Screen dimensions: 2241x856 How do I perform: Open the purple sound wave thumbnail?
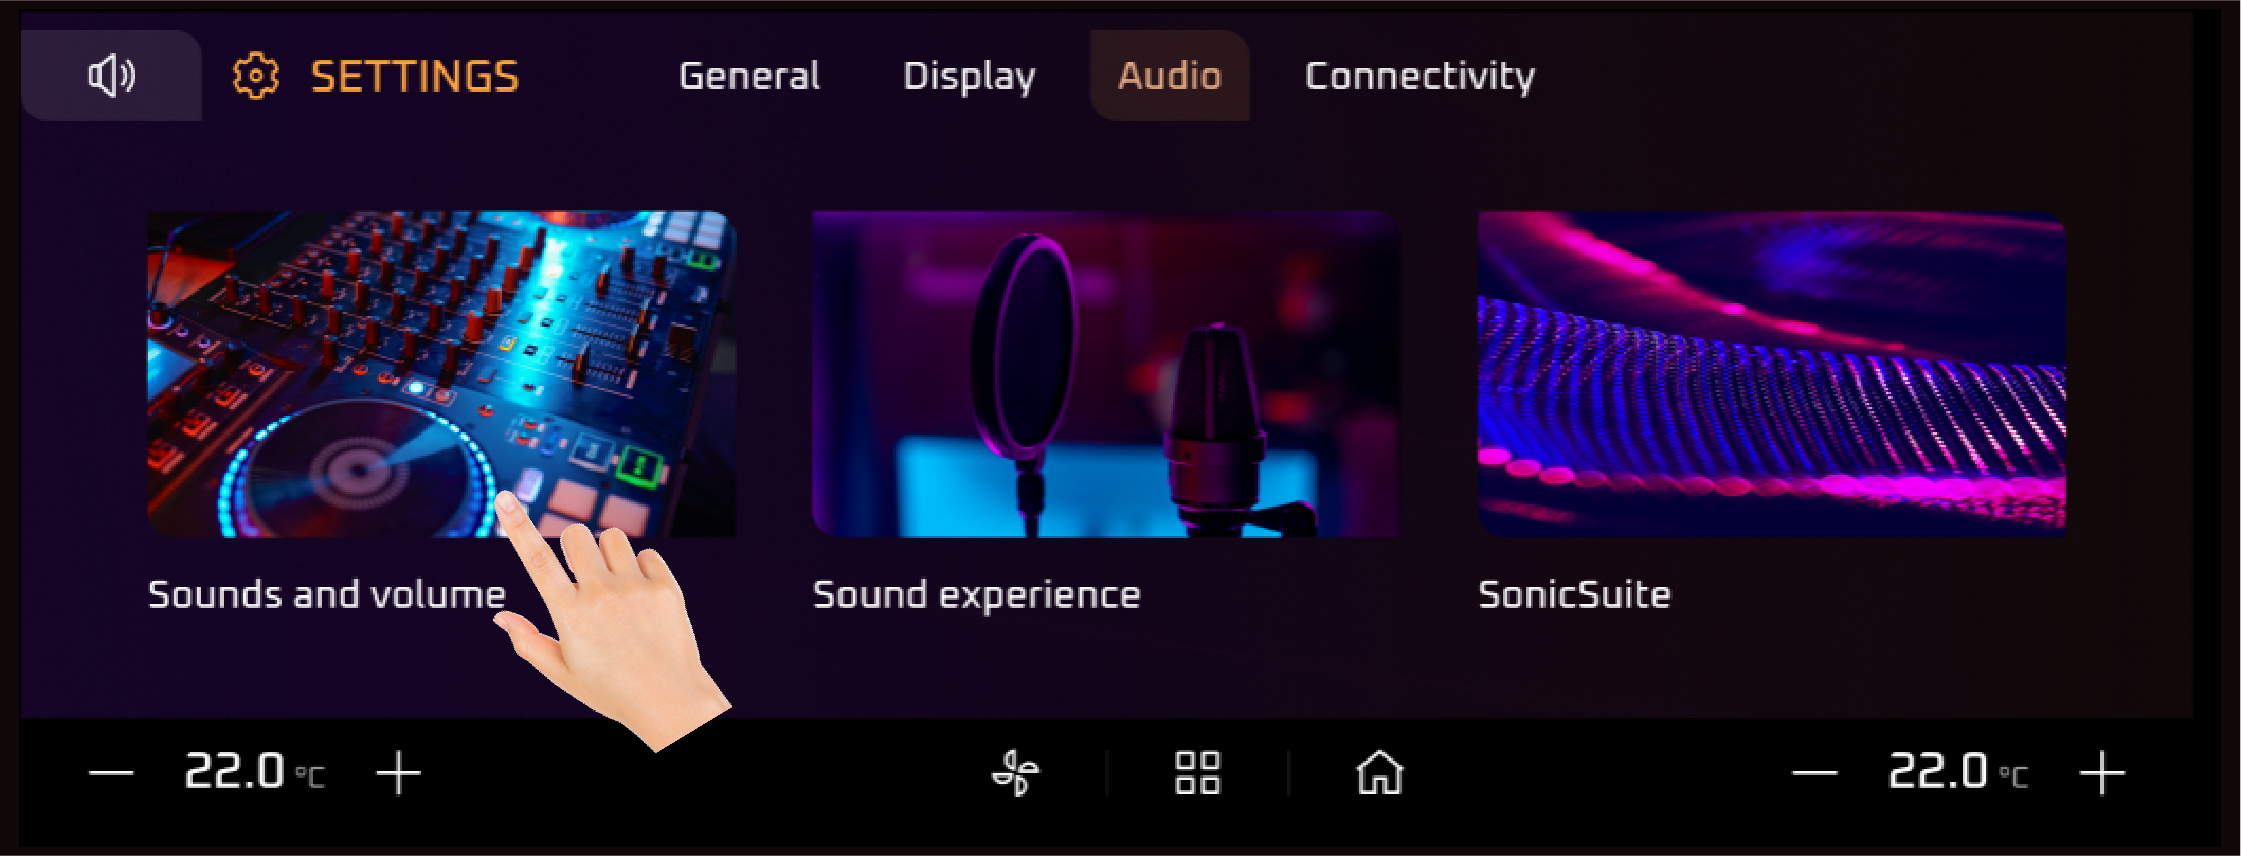pos(1771,373)
